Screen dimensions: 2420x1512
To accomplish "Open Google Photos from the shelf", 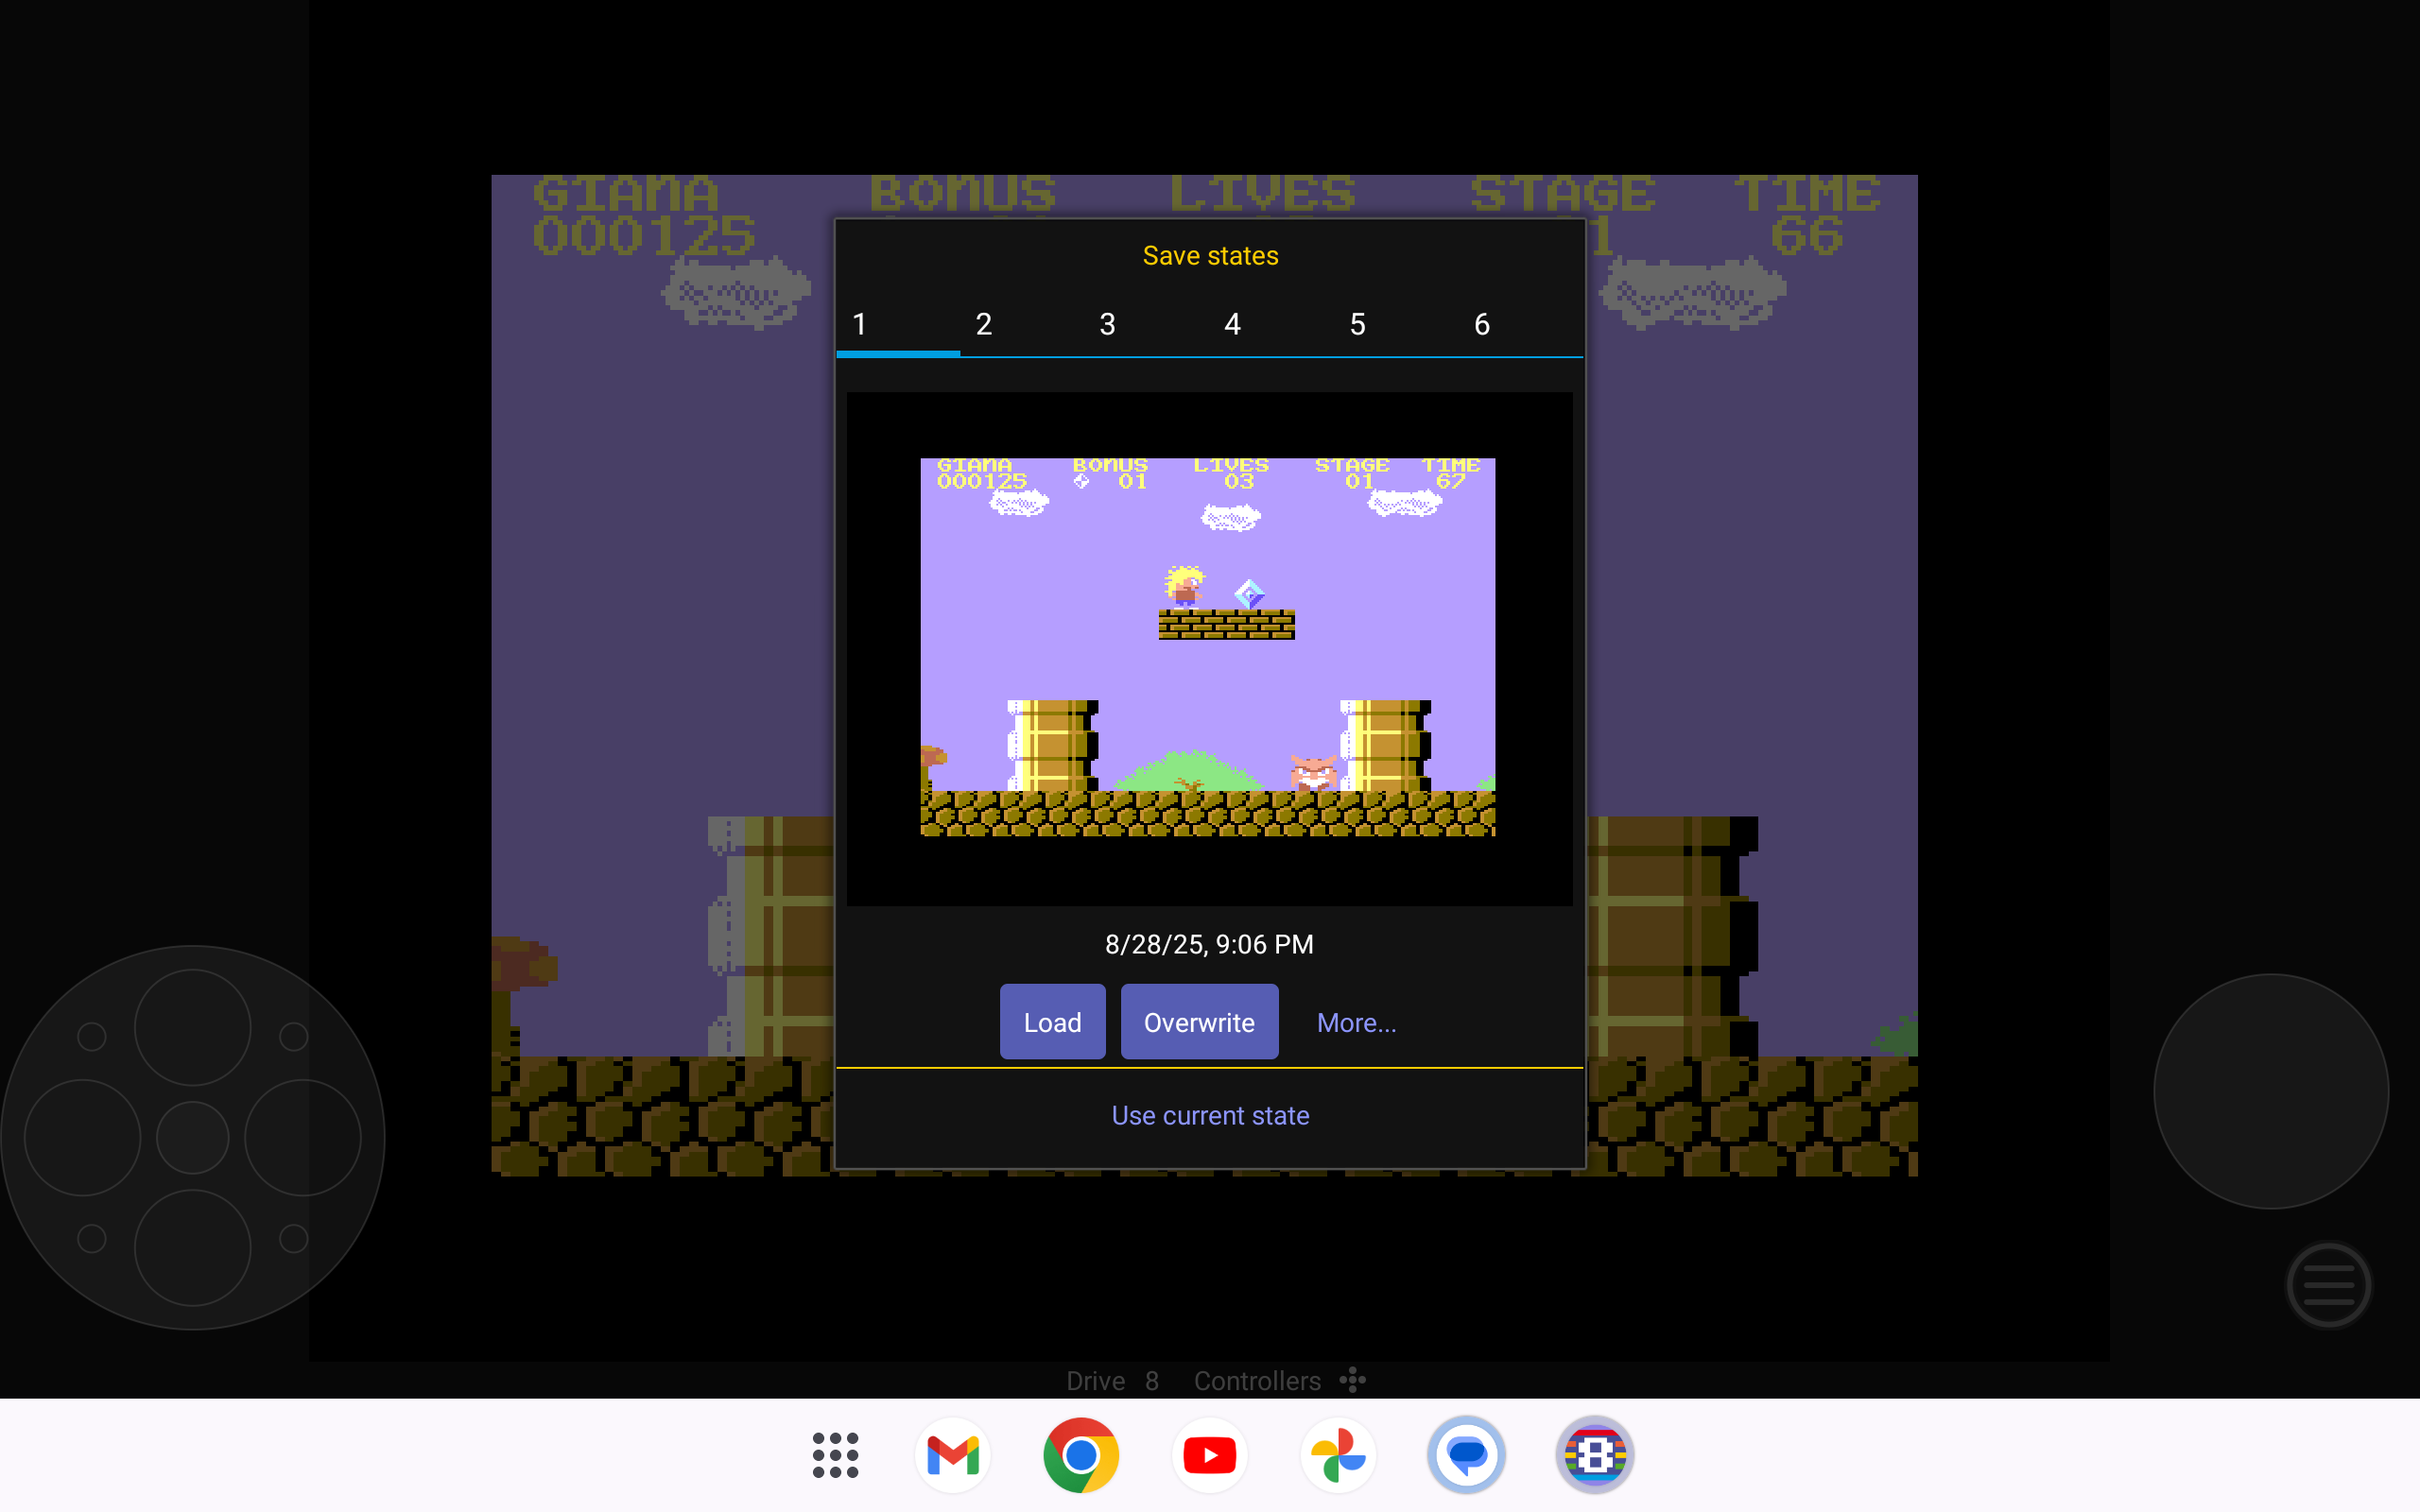I will click(1338, 1455).
